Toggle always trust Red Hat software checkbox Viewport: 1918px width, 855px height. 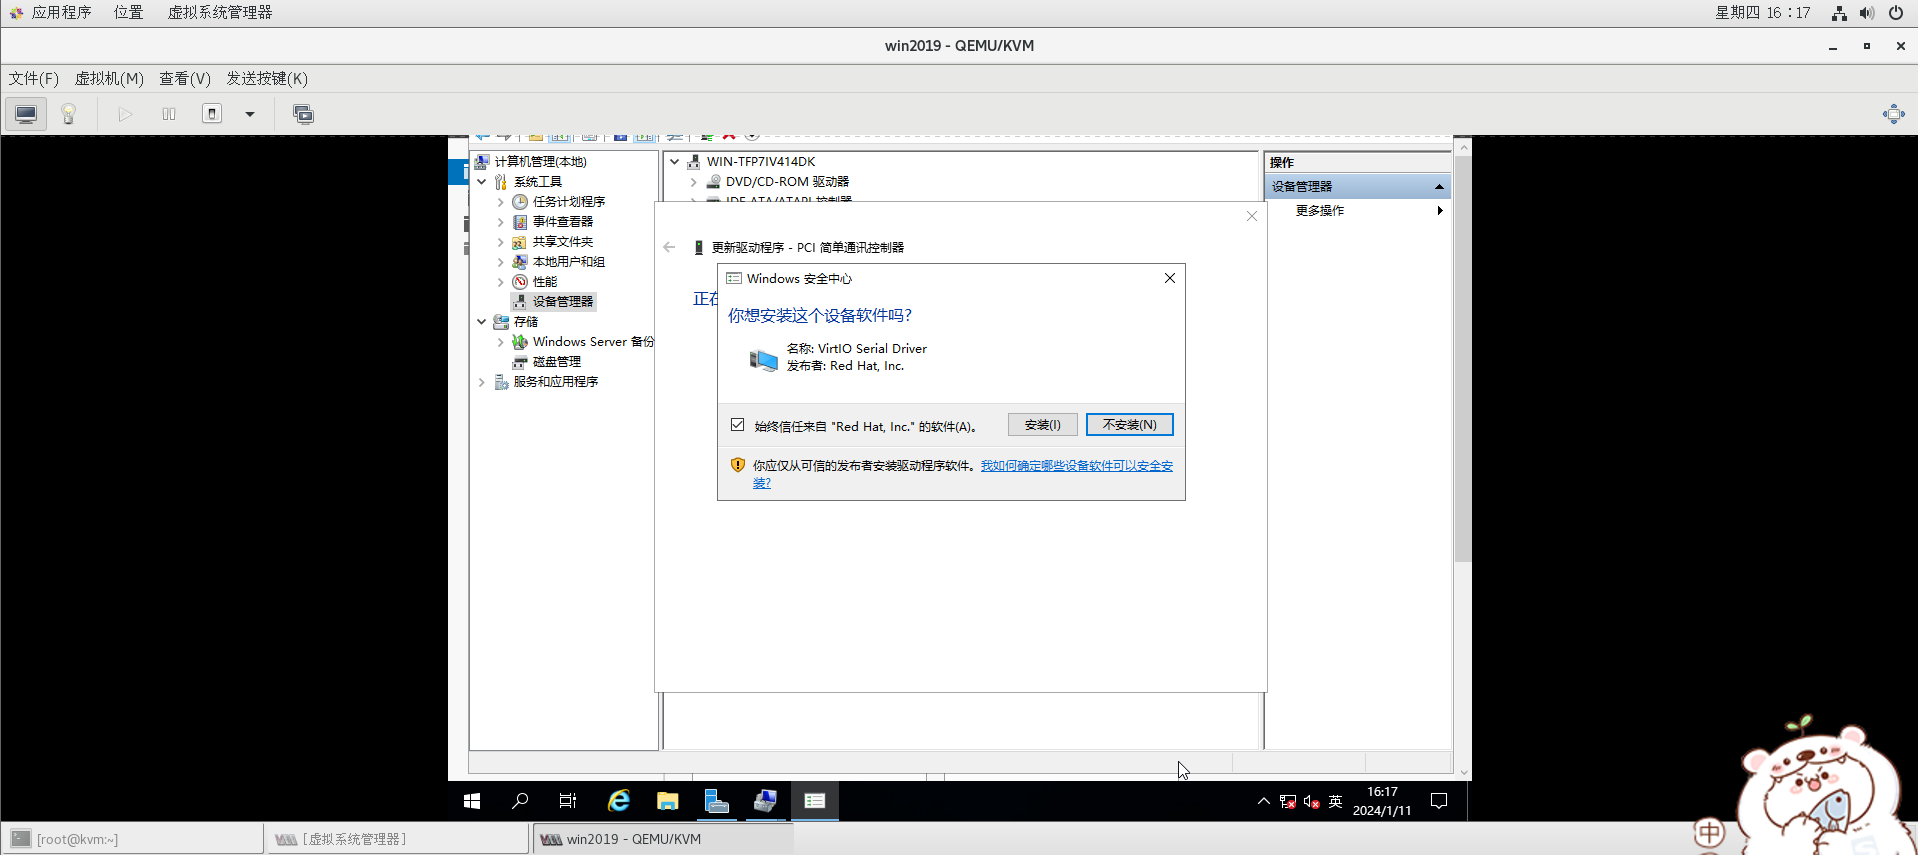[737, 425]
